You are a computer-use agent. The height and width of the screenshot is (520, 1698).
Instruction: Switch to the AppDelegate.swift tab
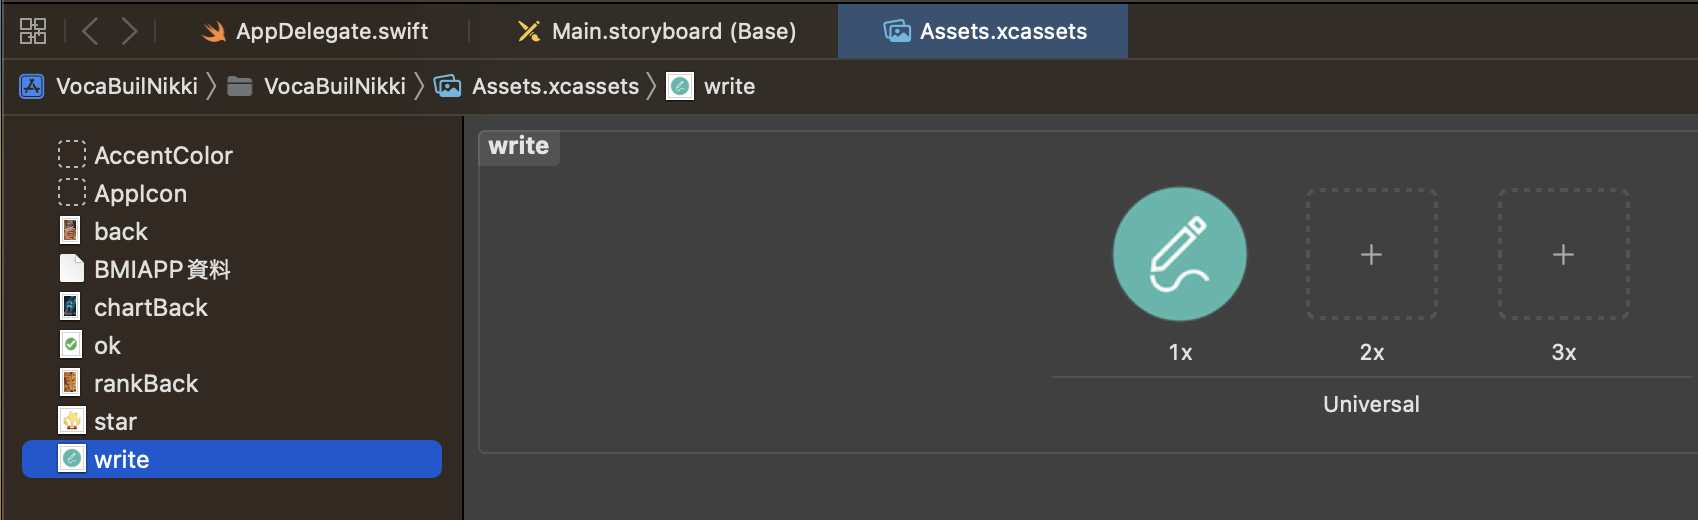click(315, 31)
